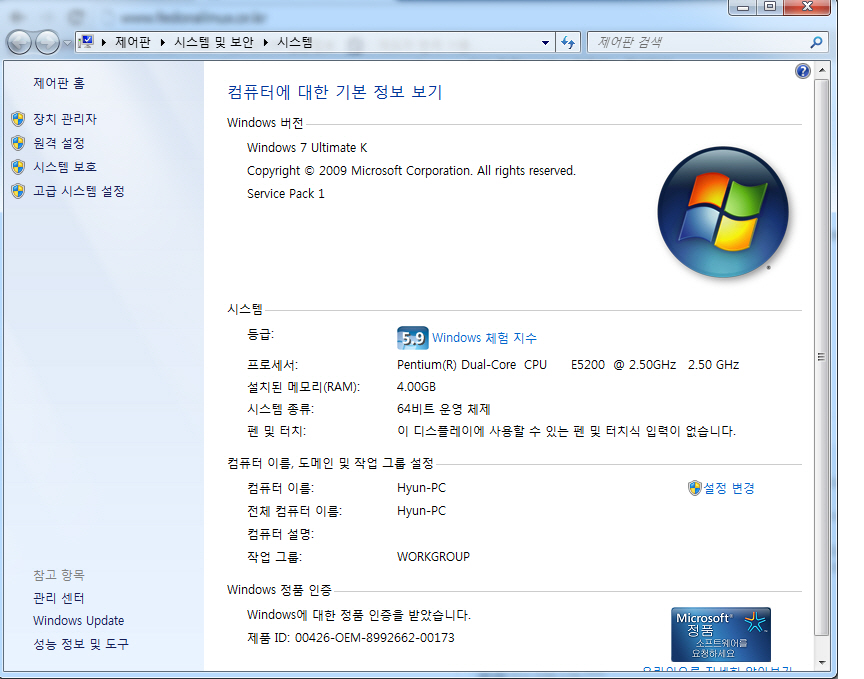
Task: Go to 제어판 홈
Action: click(x=58, y=83)
